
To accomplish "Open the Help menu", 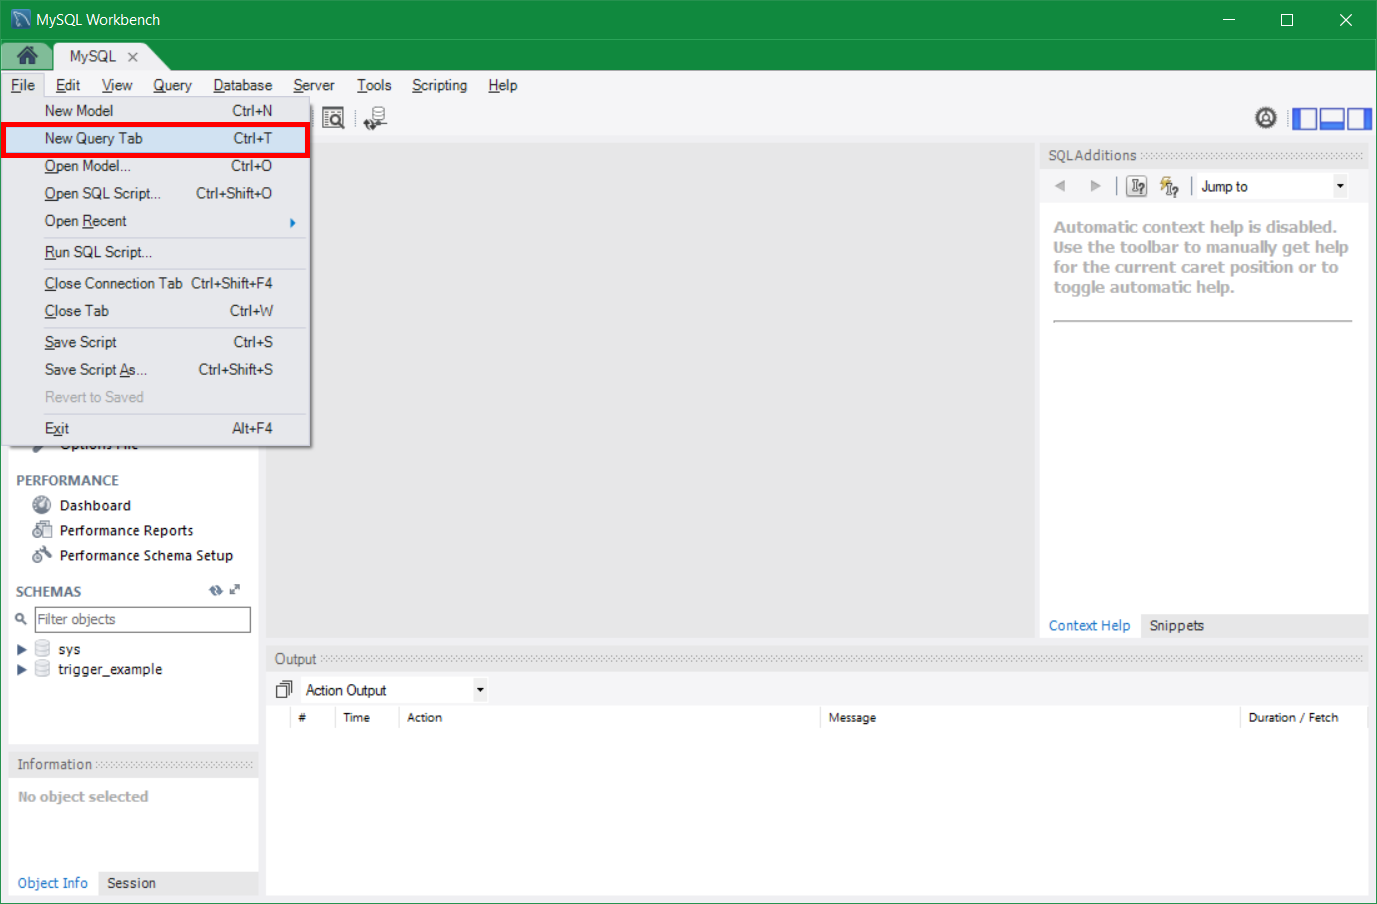I will (503, 85).
